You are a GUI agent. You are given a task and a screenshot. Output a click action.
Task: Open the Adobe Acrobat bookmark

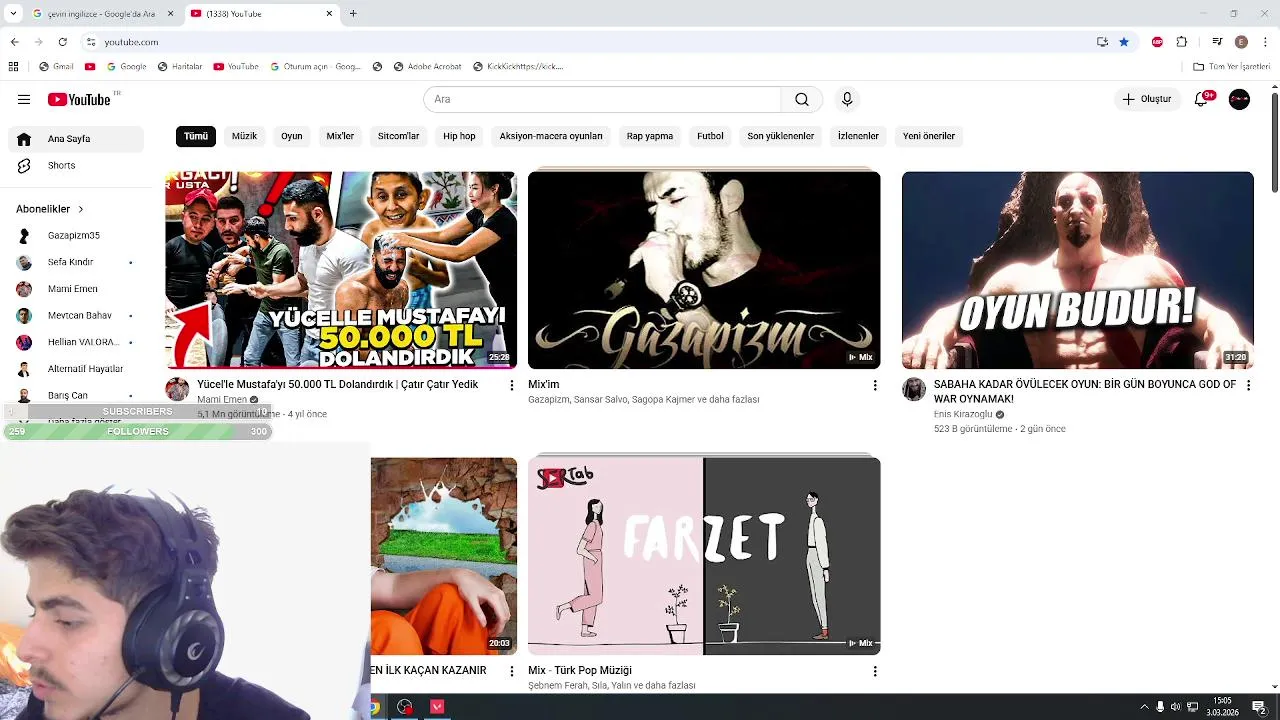[427, 67]
